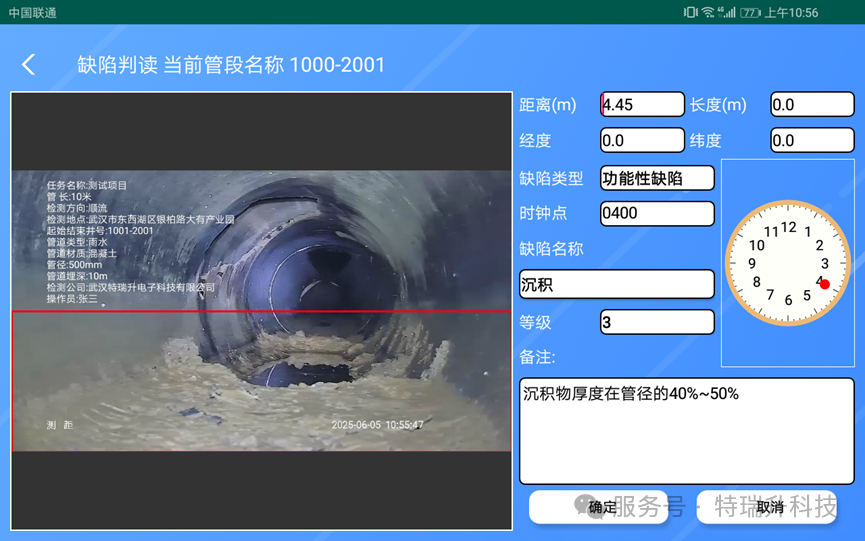Click the 上午10:56 clock time
865x541 pixels.
click(792, 12)
